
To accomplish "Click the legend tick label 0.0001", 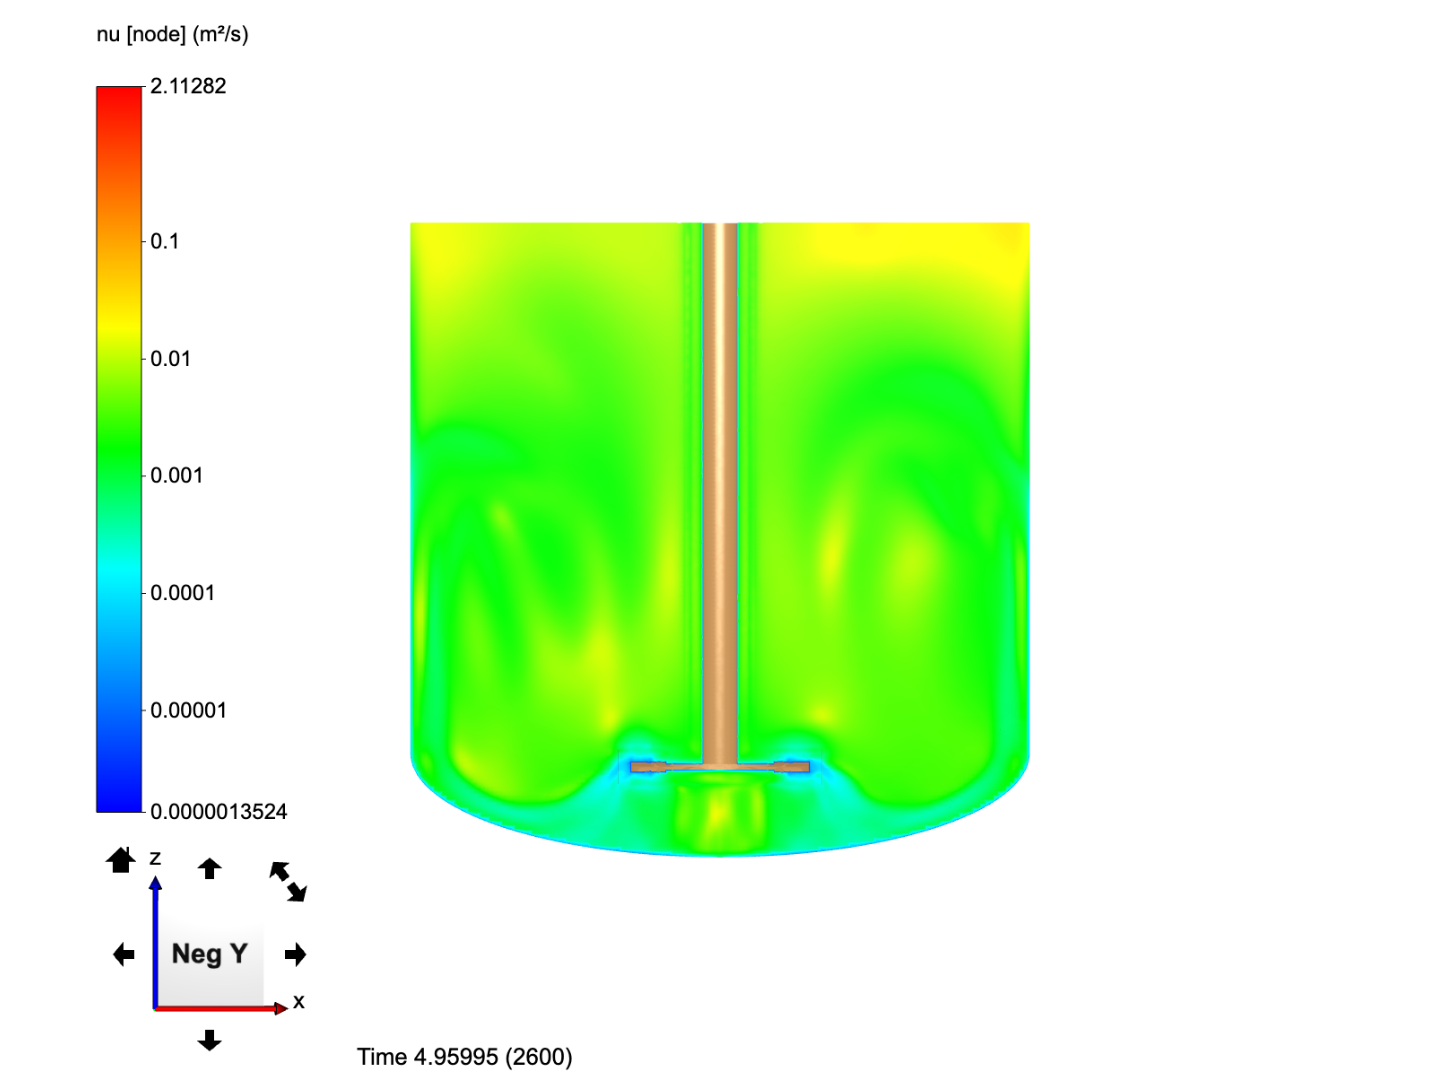I will [182, 593].
